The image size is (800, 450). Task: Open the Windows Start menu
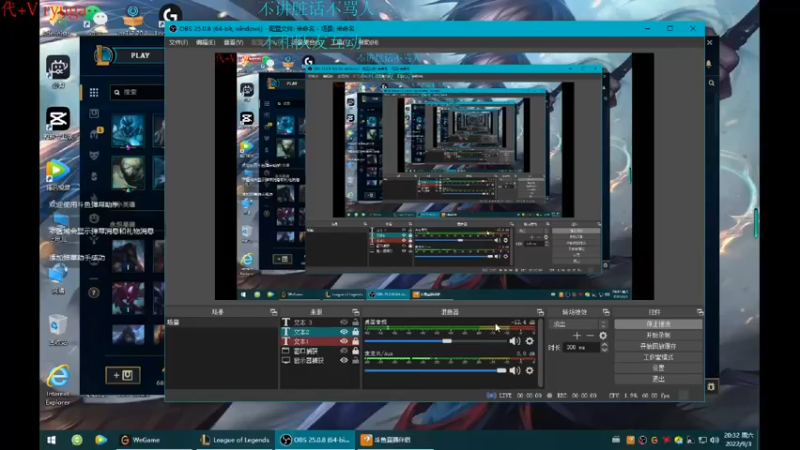click(52, 440)
